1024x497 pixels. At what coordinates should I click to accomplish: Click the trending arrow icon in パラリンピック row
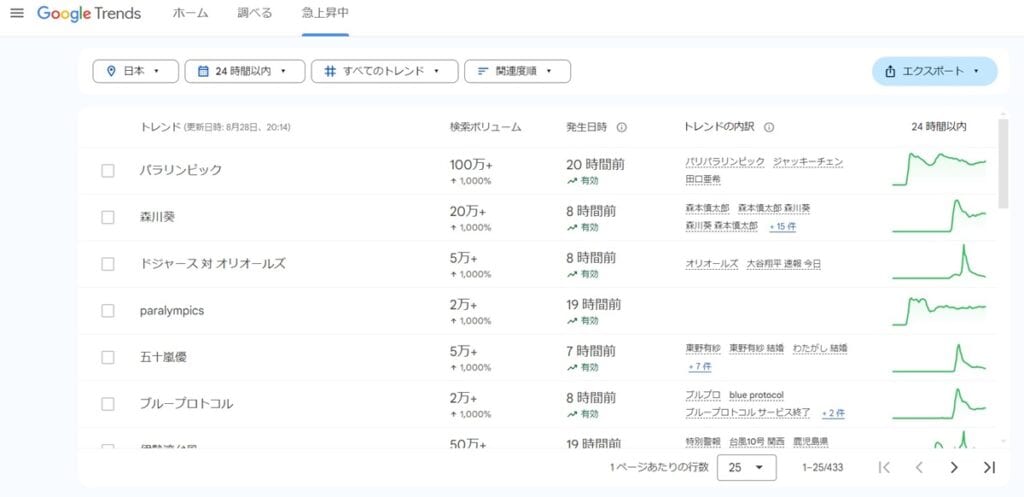572,181
